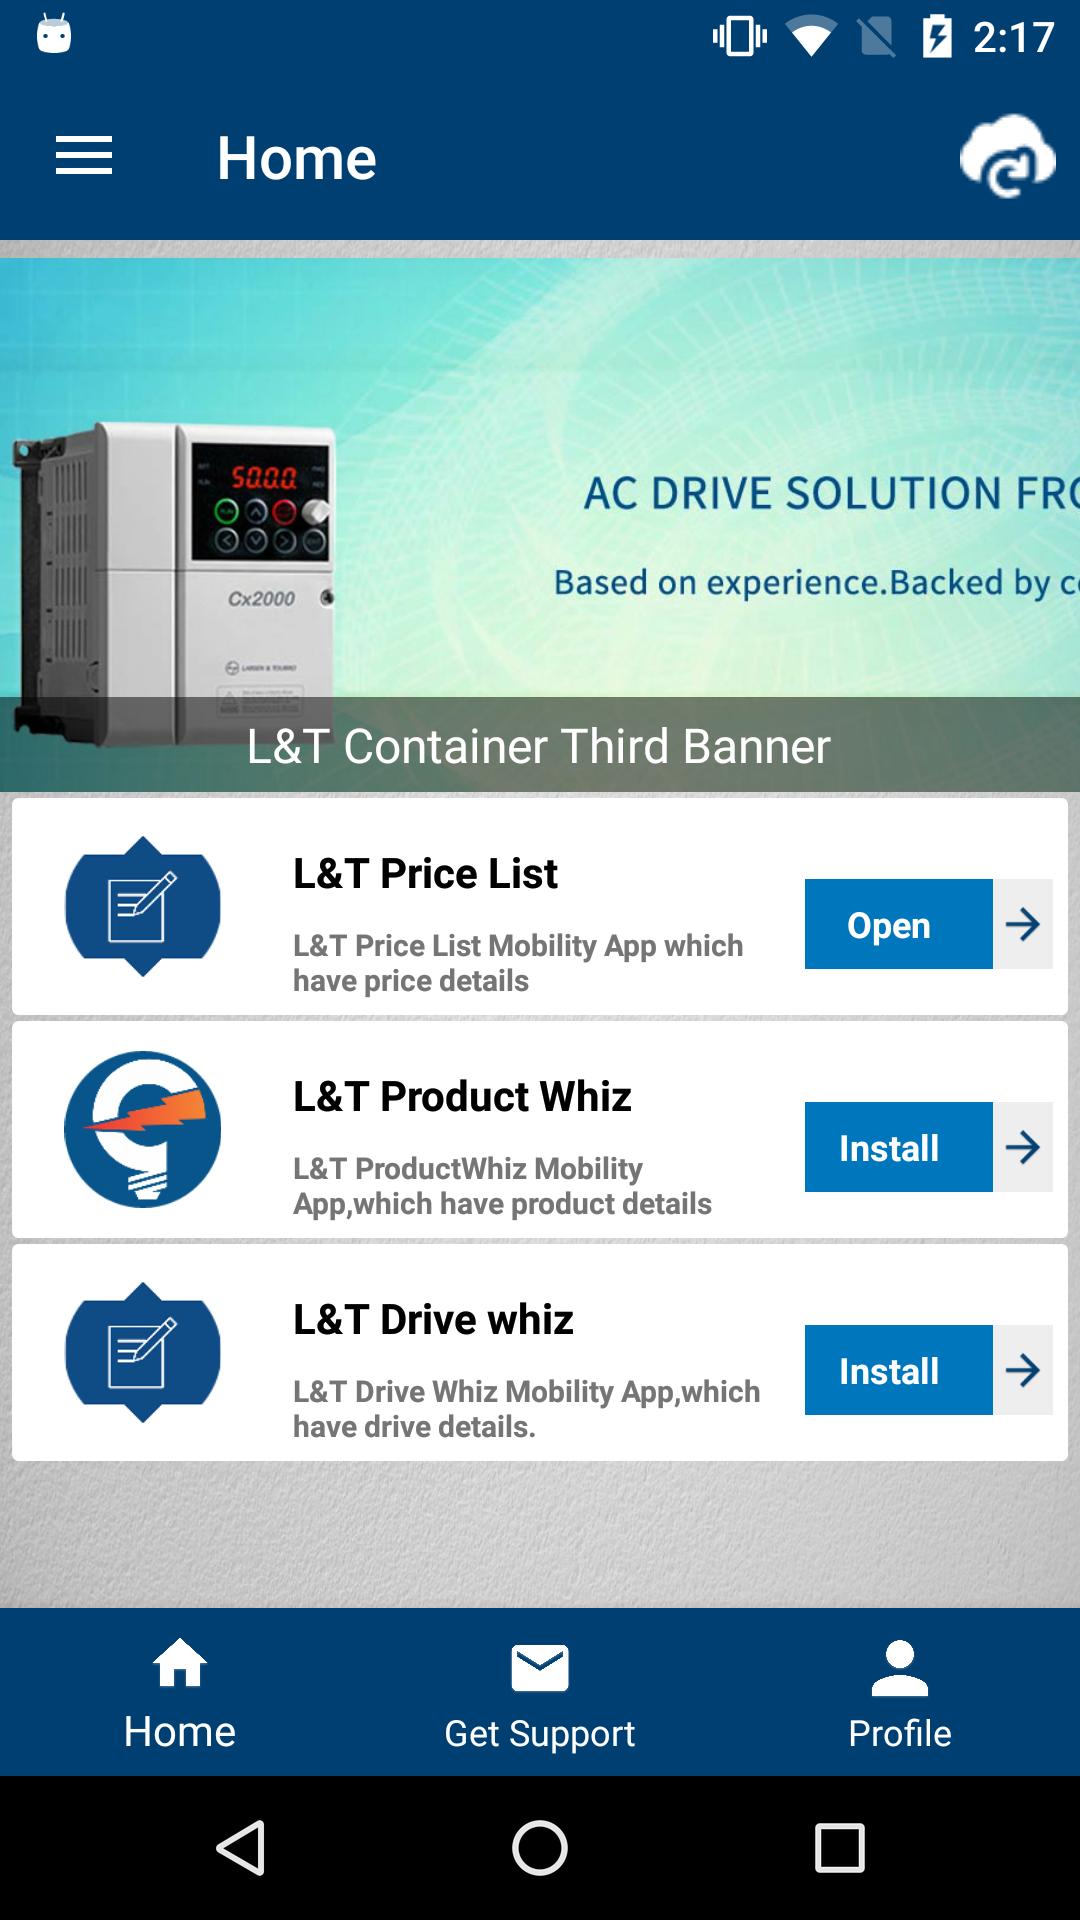Tap the Android home circle button
The width and height of the screenshot is (1080, 1920).
coord(540,1847)
